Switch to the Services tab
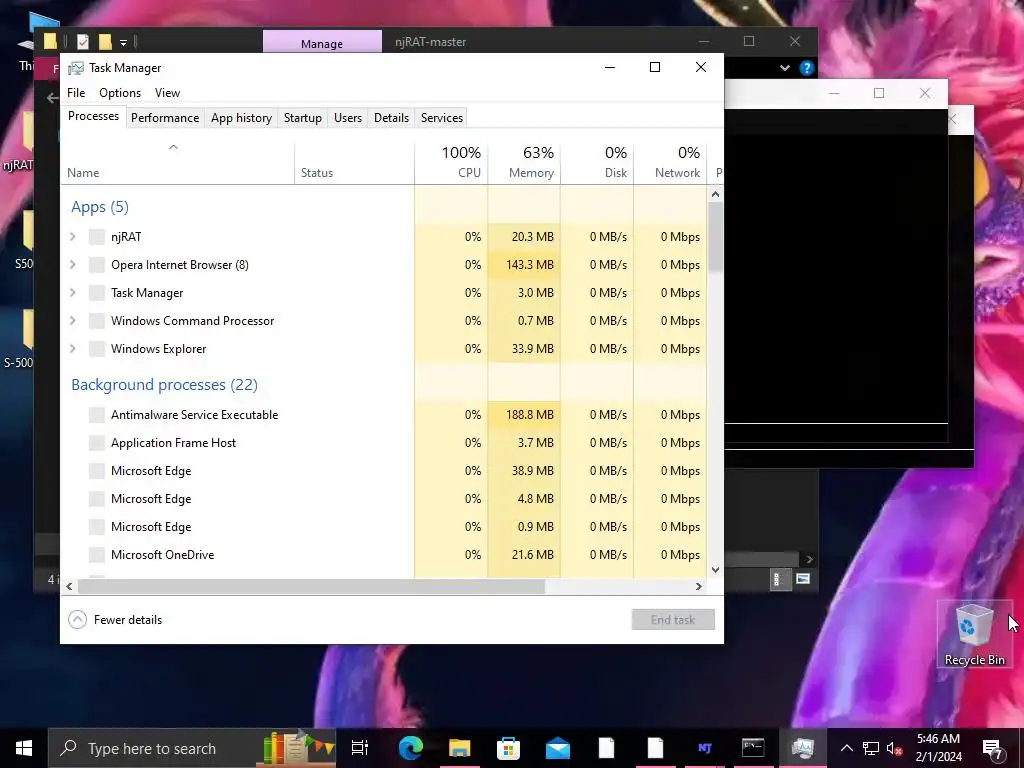 tap(441, 118)
